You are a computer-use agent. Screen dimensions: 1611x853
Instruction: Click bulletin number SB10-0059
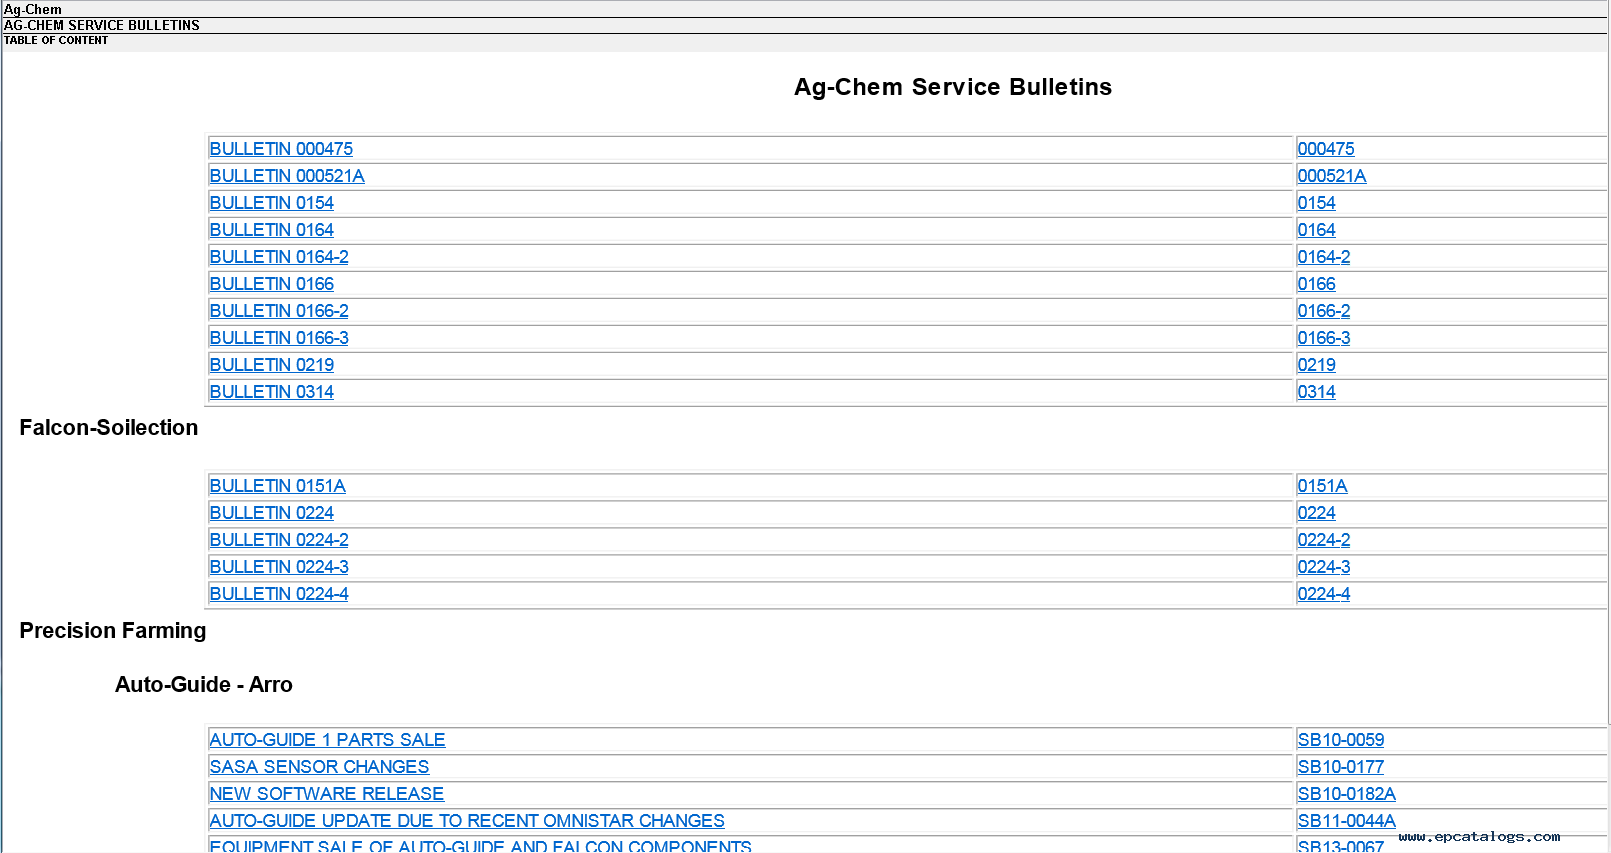pos(1341,740)
